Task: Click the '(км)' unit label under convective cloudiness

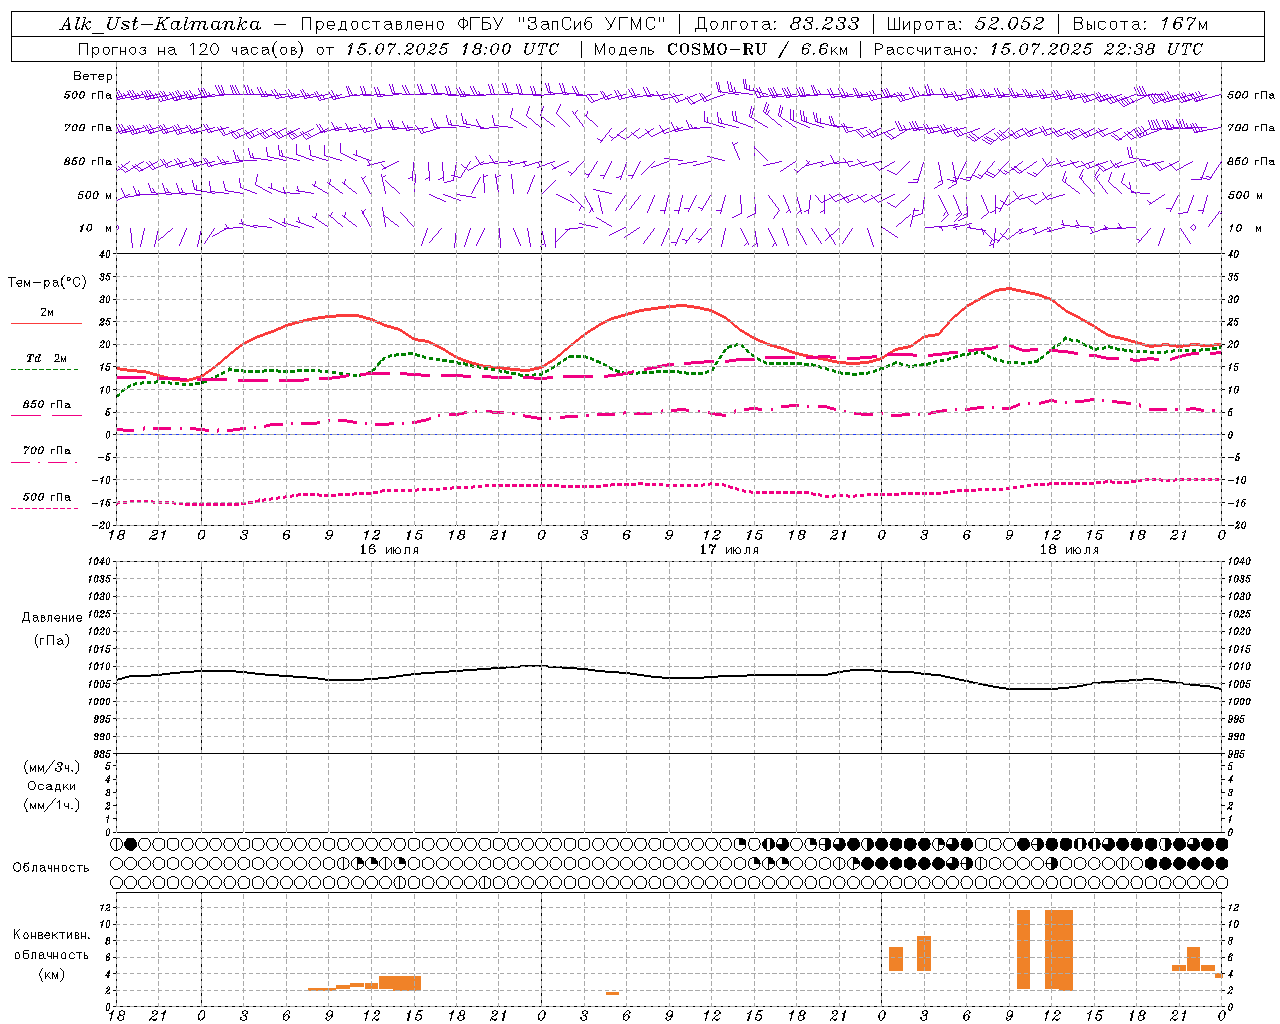Action: 52,973
